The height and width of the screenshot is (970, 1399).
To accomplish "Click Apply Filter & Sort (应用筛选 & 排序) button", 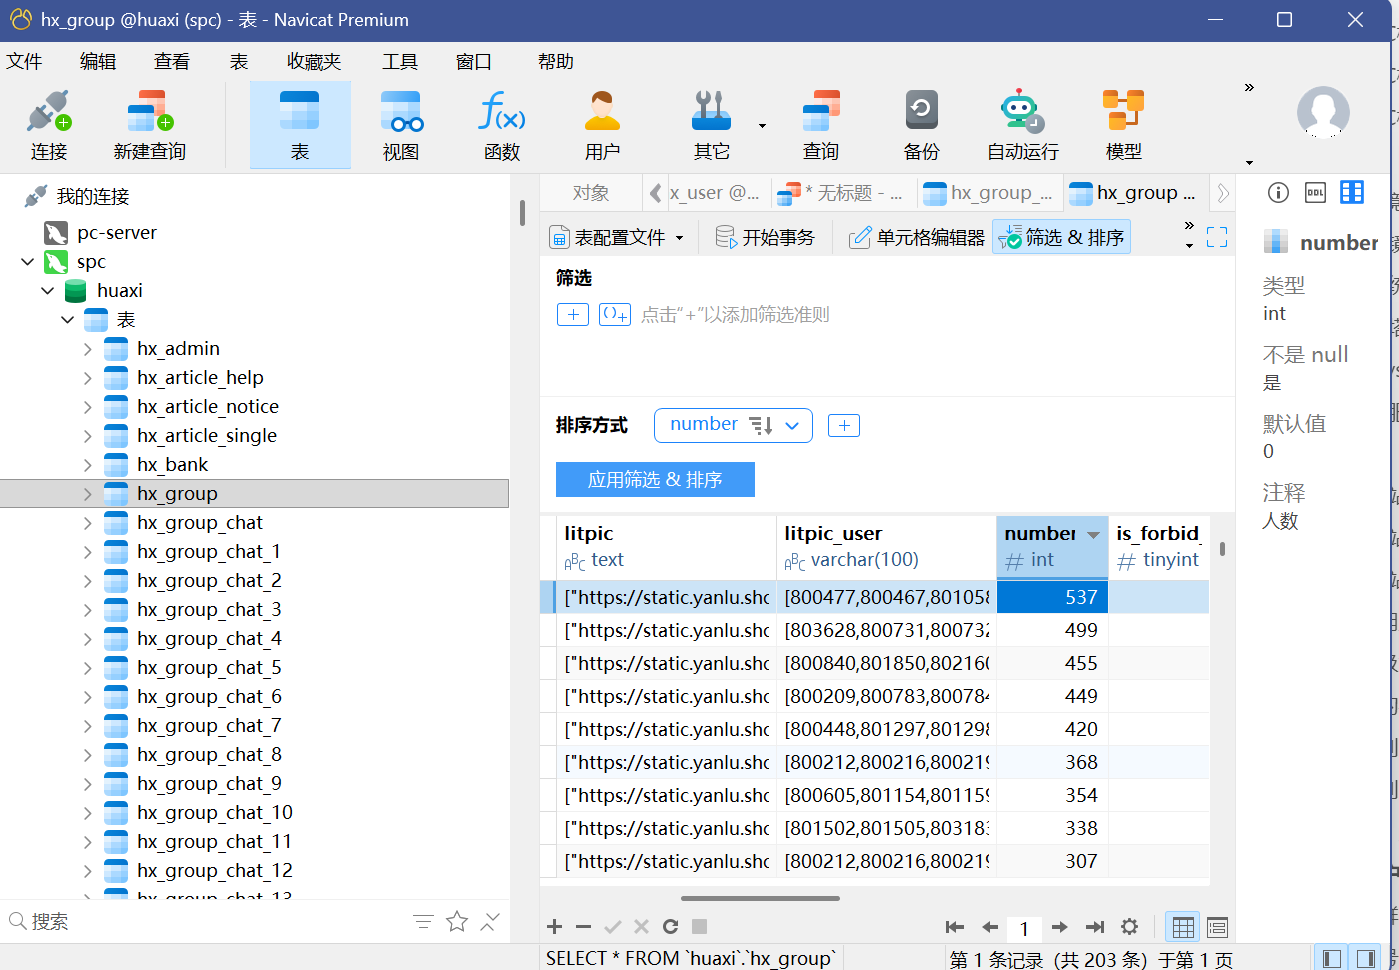I will [x=655, y=480].
